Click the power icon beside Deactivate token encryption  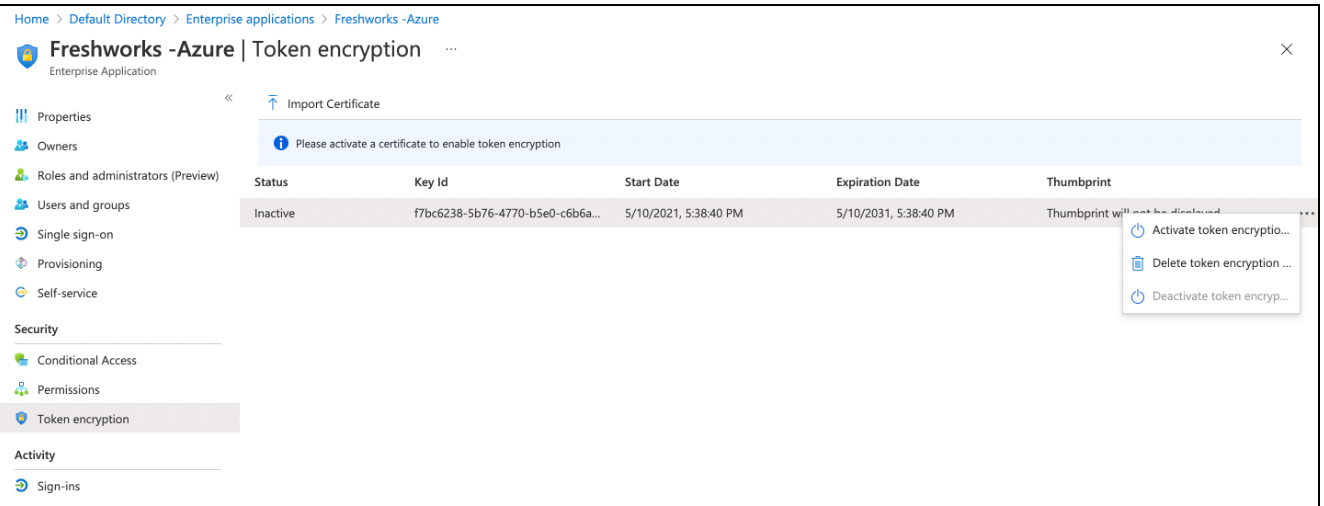coord(1137,296)
